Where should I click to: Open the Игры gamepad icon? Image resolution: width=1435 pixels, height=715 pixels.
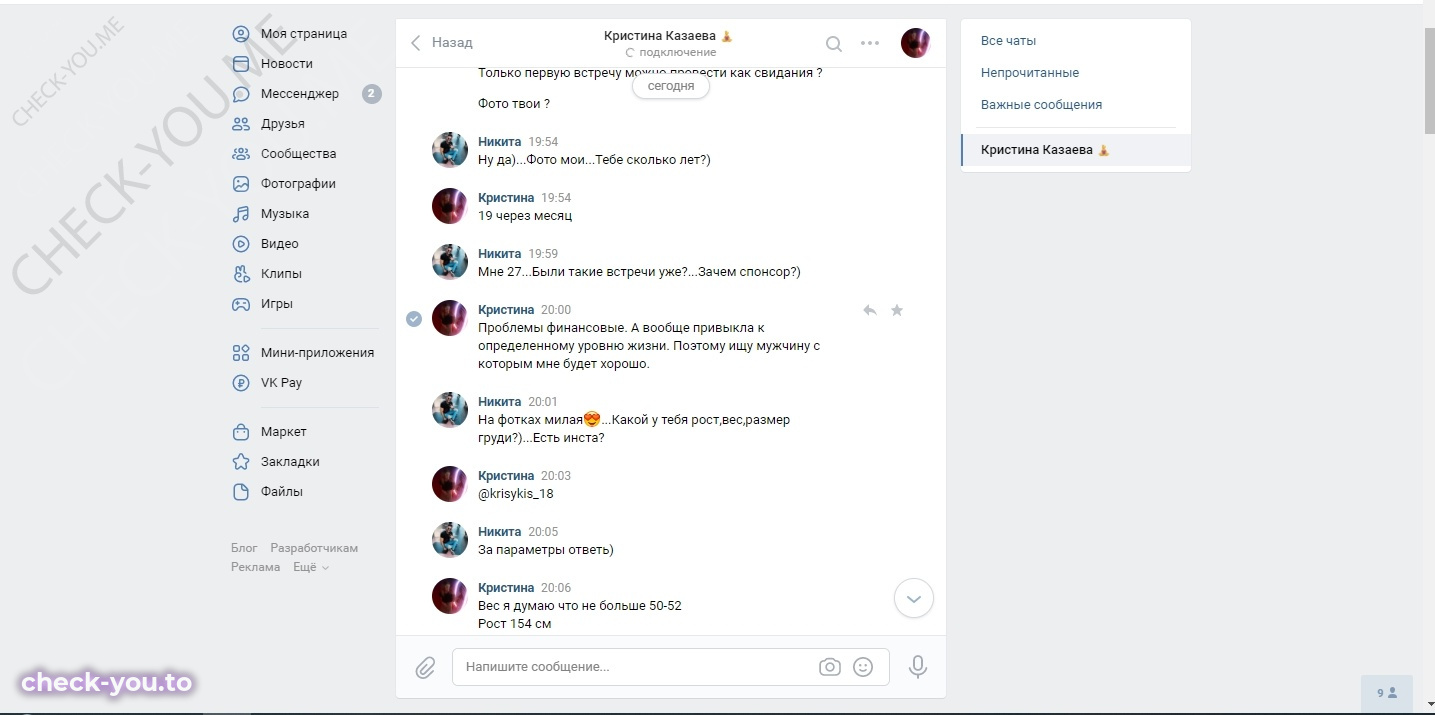[x=241, y=304]
